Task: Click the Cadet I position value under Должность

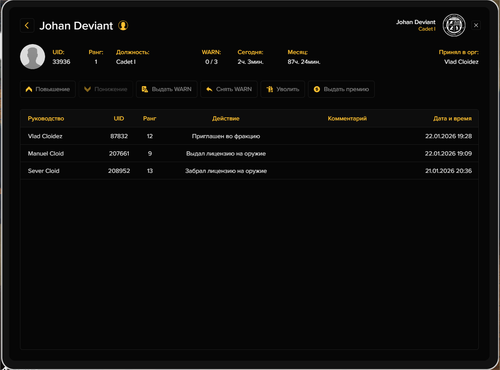Action: pyautogui.click(x=126, y=62)
